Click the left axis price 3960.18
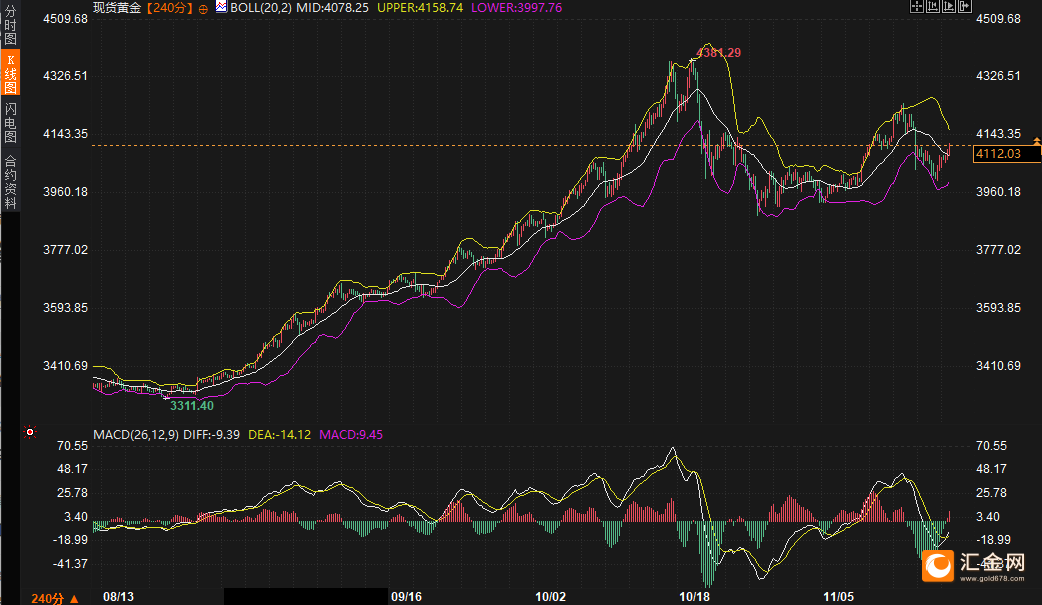Screen dimensions: 1042x605 (65, 192)
